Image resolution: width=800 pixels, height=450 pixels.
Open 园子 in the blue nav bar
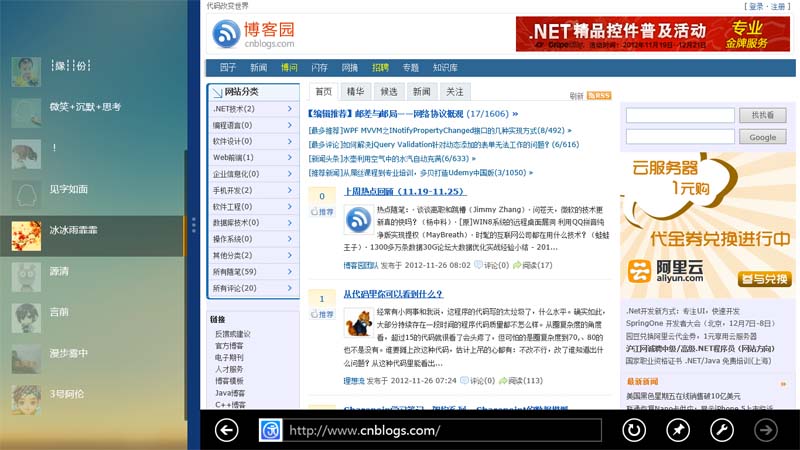point(228,68)
